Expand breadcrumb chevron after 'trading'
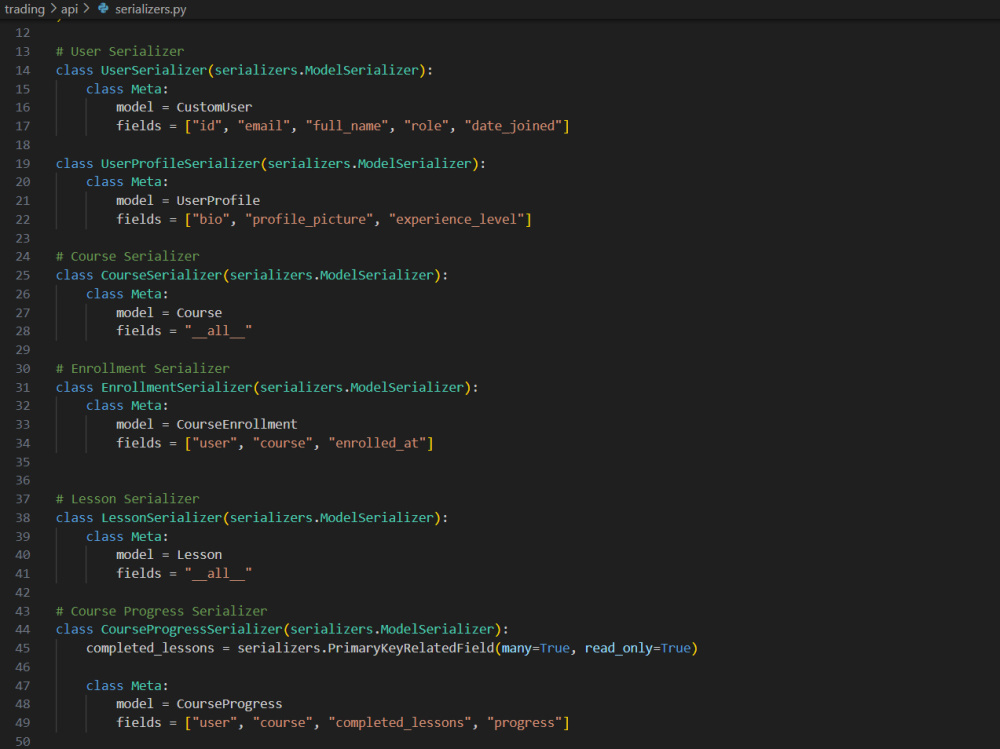 pyautogui.click(x=54, y=9)
